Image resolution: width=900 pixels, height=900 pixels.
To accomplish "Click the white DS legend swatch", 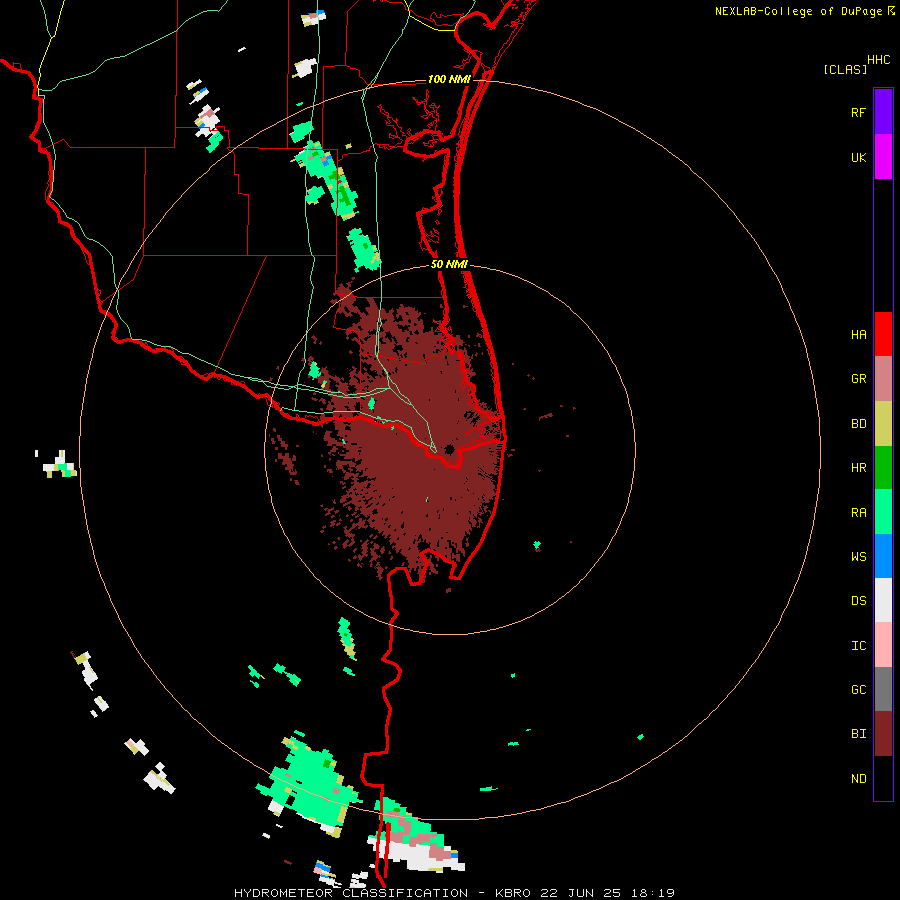I will [883, 600].
